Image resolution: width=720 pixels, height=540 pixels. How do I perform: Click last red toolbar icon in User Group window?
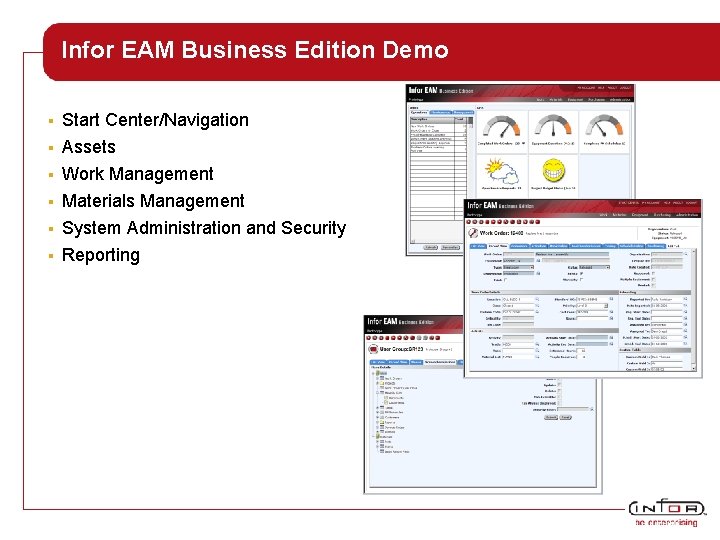tap(438, 338)
